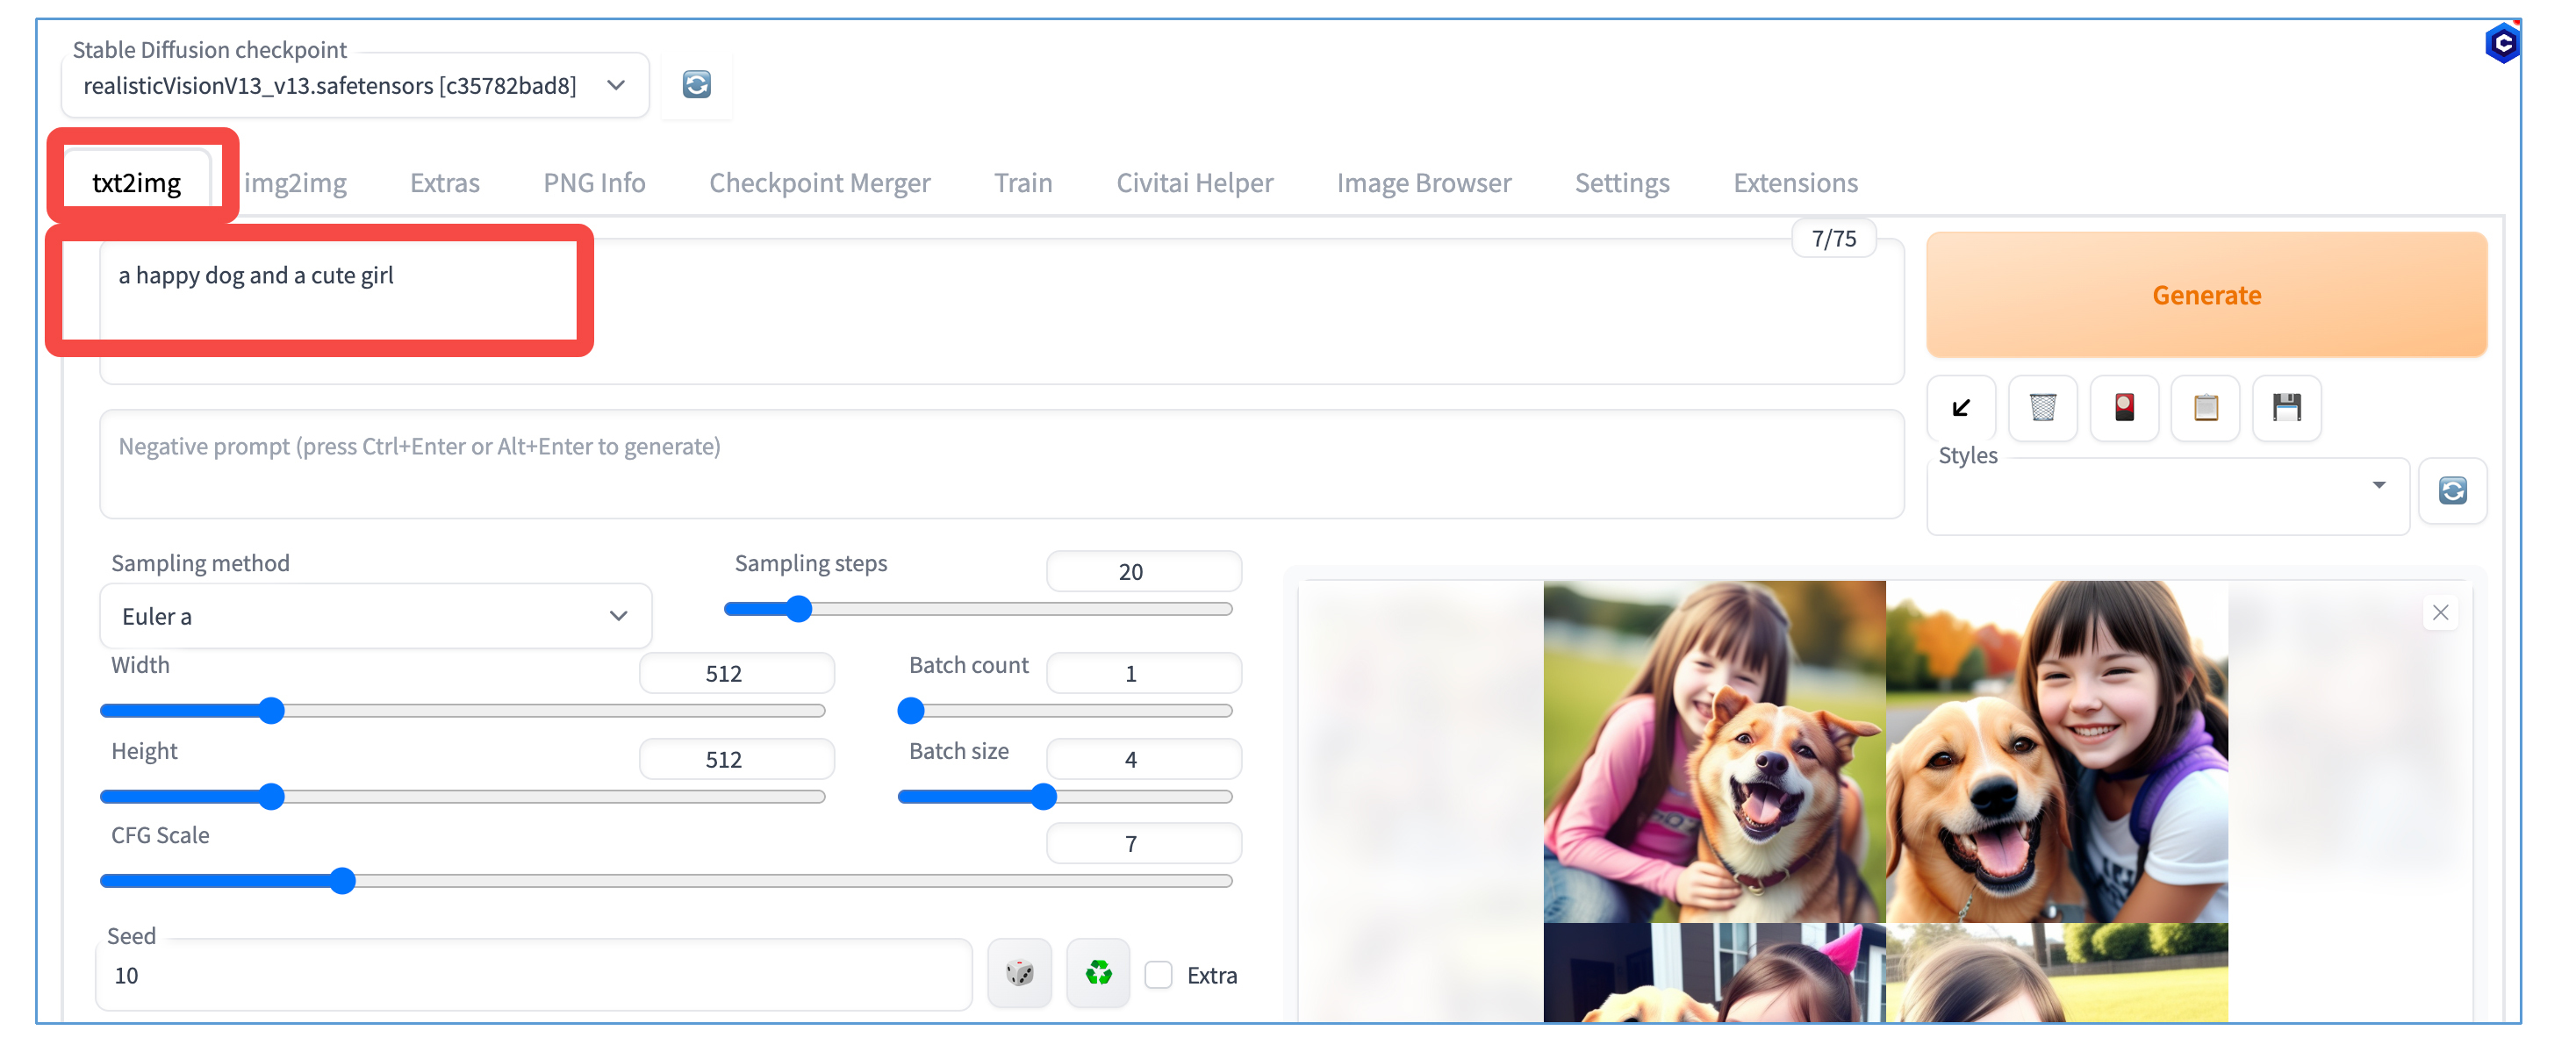This screenshot has width=2576, height=1059.
Task: Open the Civitai Helper tab
Action: [x=1194, y=183]
